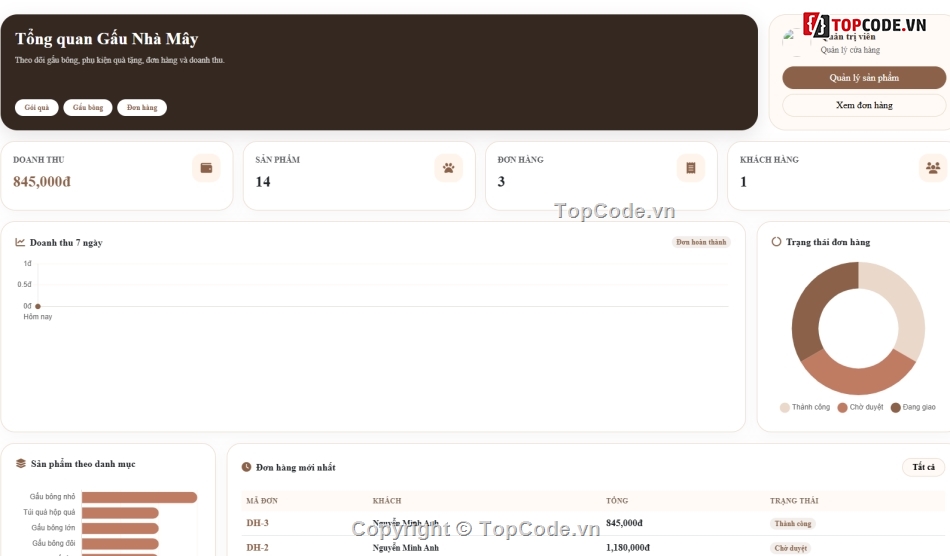The image size is (950, 556).
Task: Click the Quản lý cửa hàng subtitle text
Action: tap(850, 50)
